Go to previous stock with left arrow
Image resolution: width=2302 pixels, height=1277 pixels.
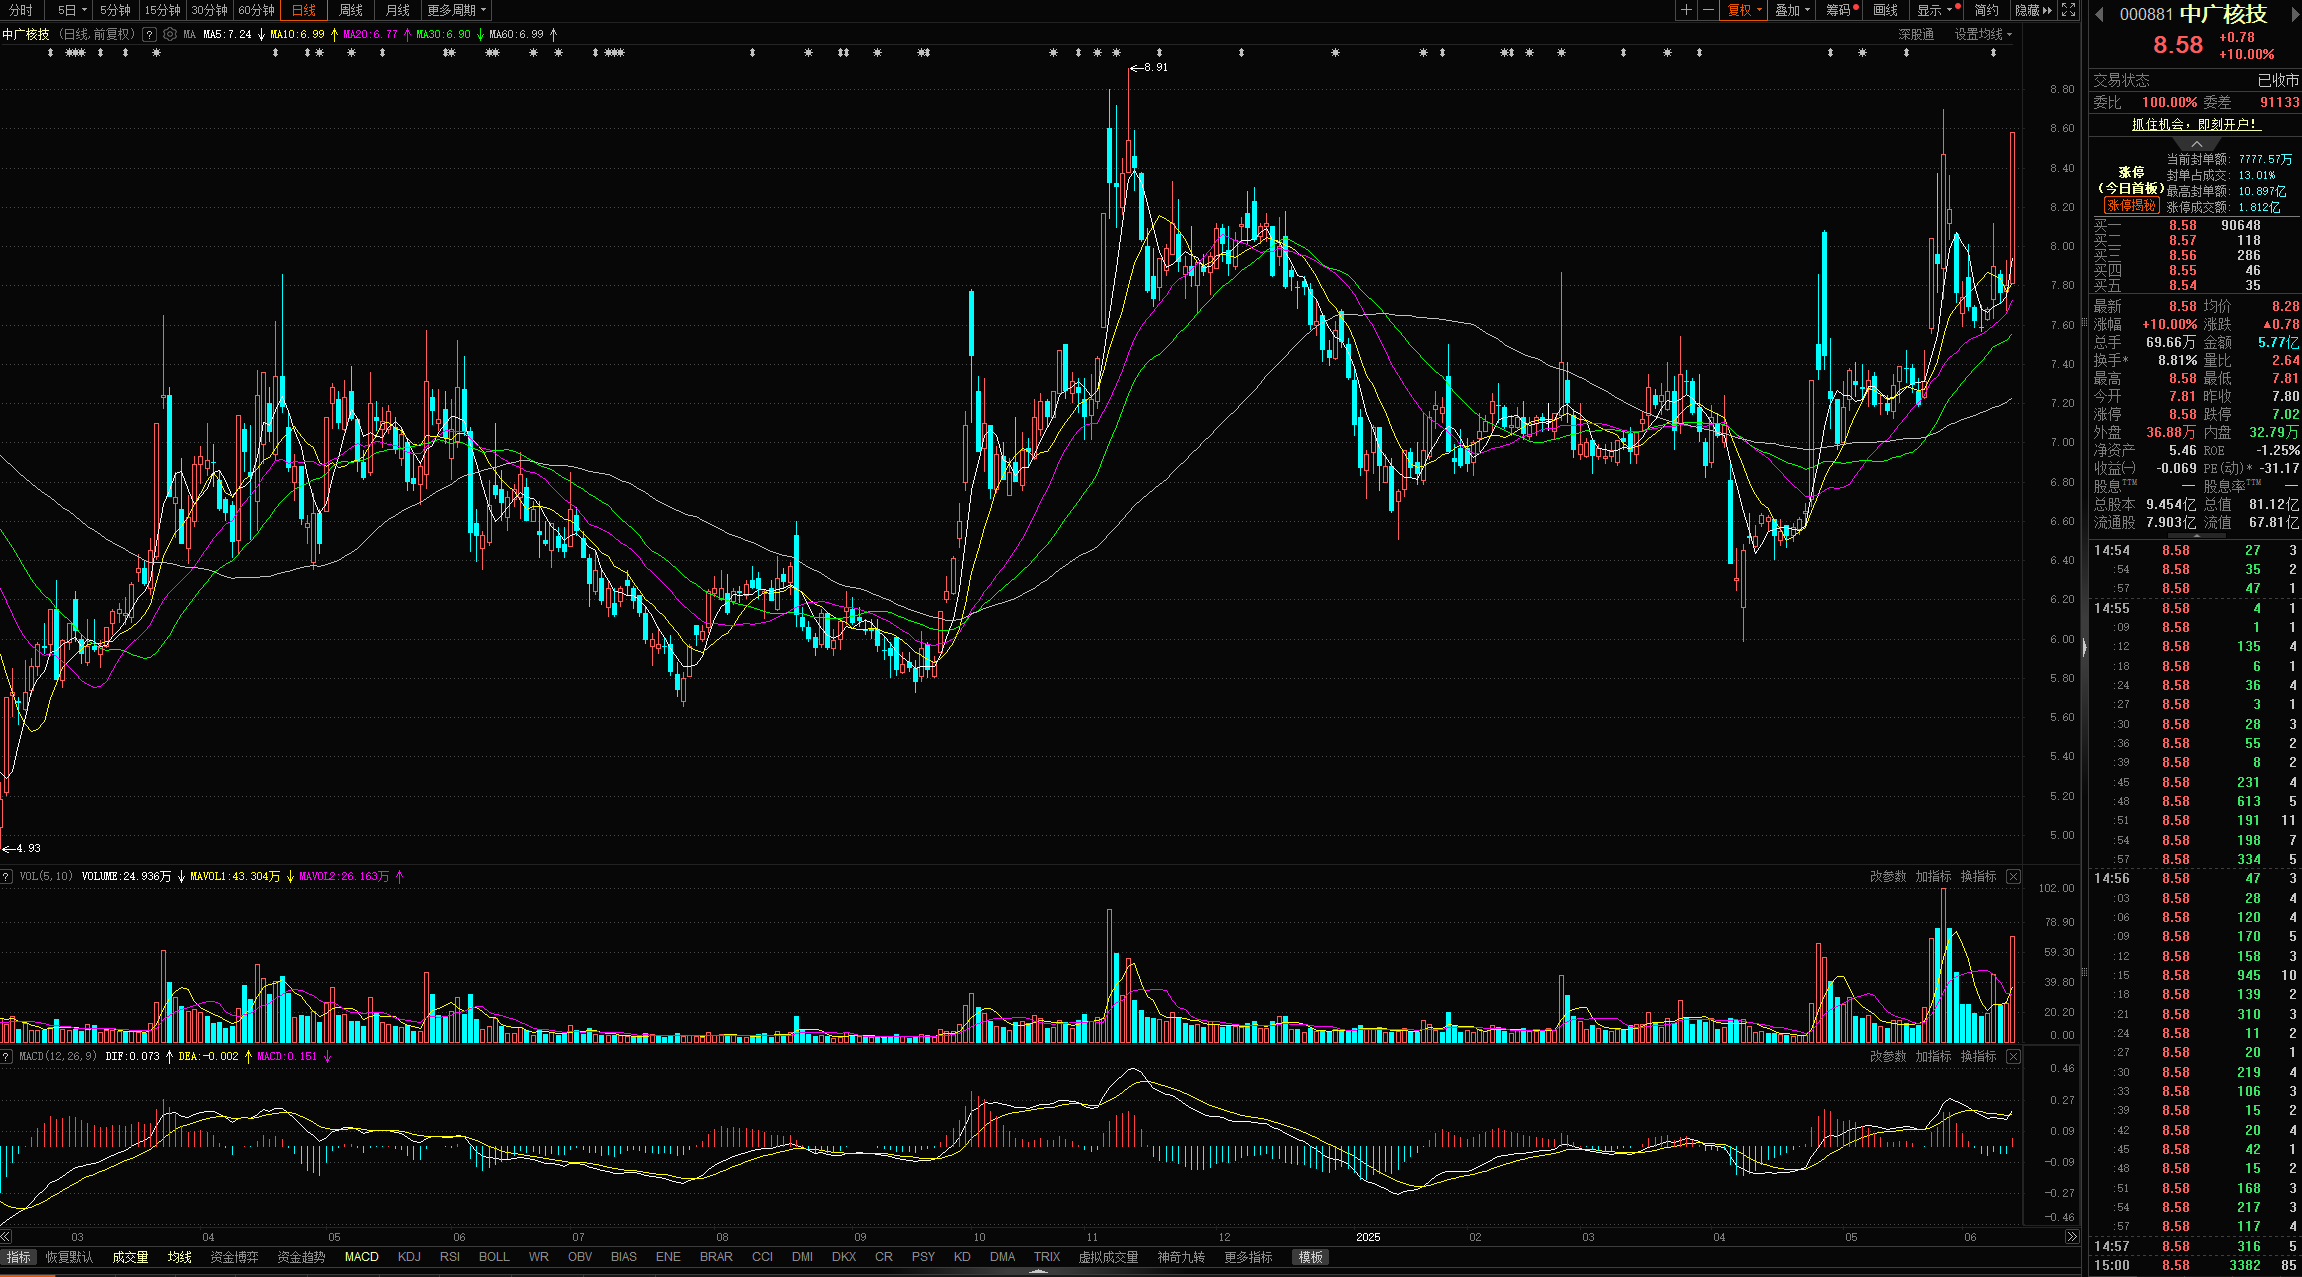tap(2099, 14)
